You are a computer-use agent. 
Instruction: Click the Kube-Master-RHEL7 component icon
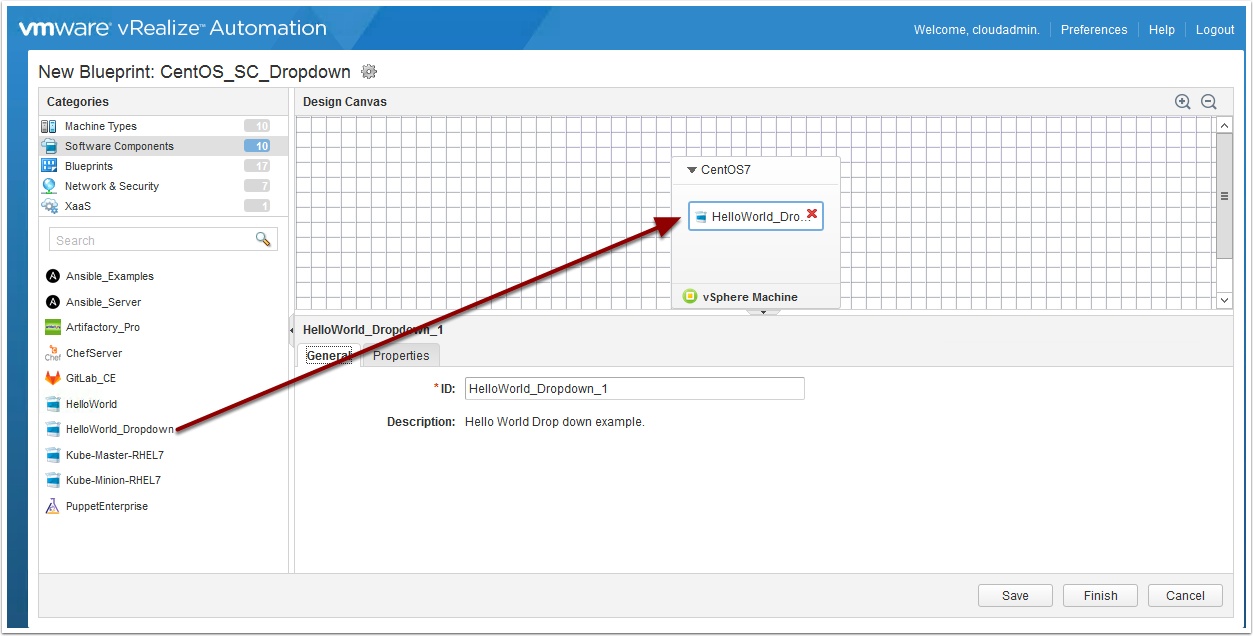[x=53, y=455]
